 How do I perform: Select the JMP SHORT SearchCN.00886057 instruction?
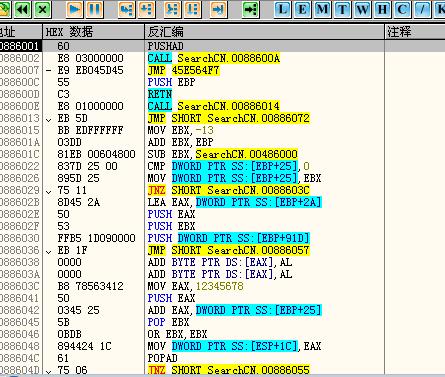pos(229,250)
